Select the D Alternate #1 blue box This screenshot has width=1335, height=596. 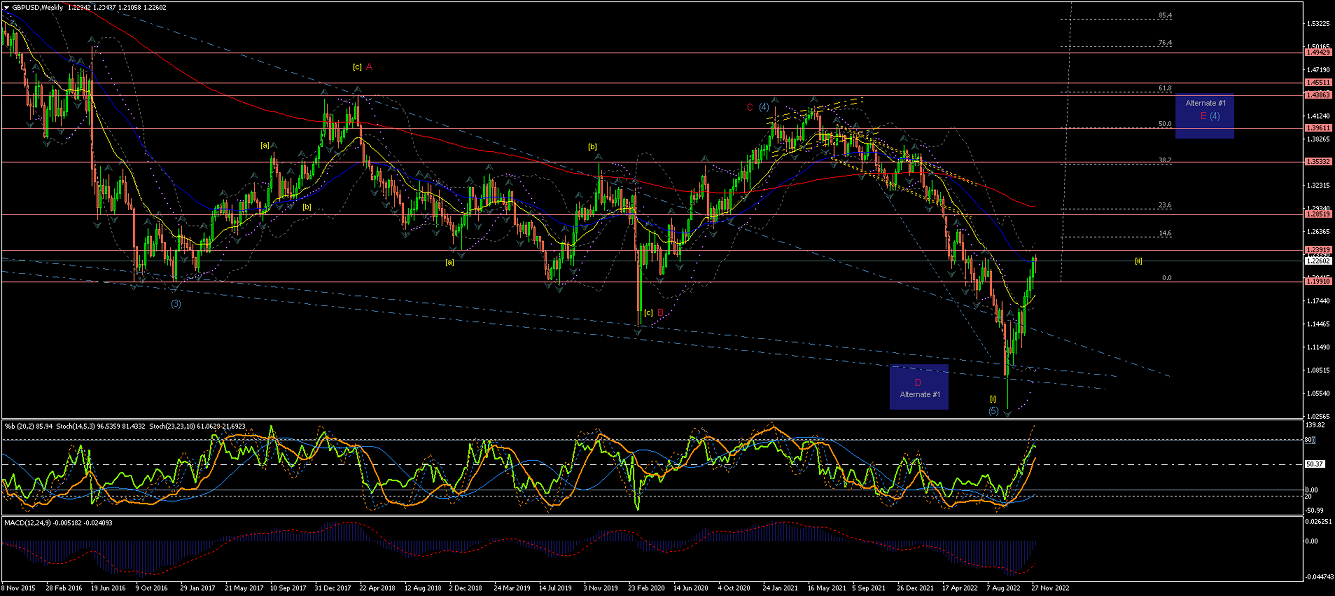coord(919,387)
